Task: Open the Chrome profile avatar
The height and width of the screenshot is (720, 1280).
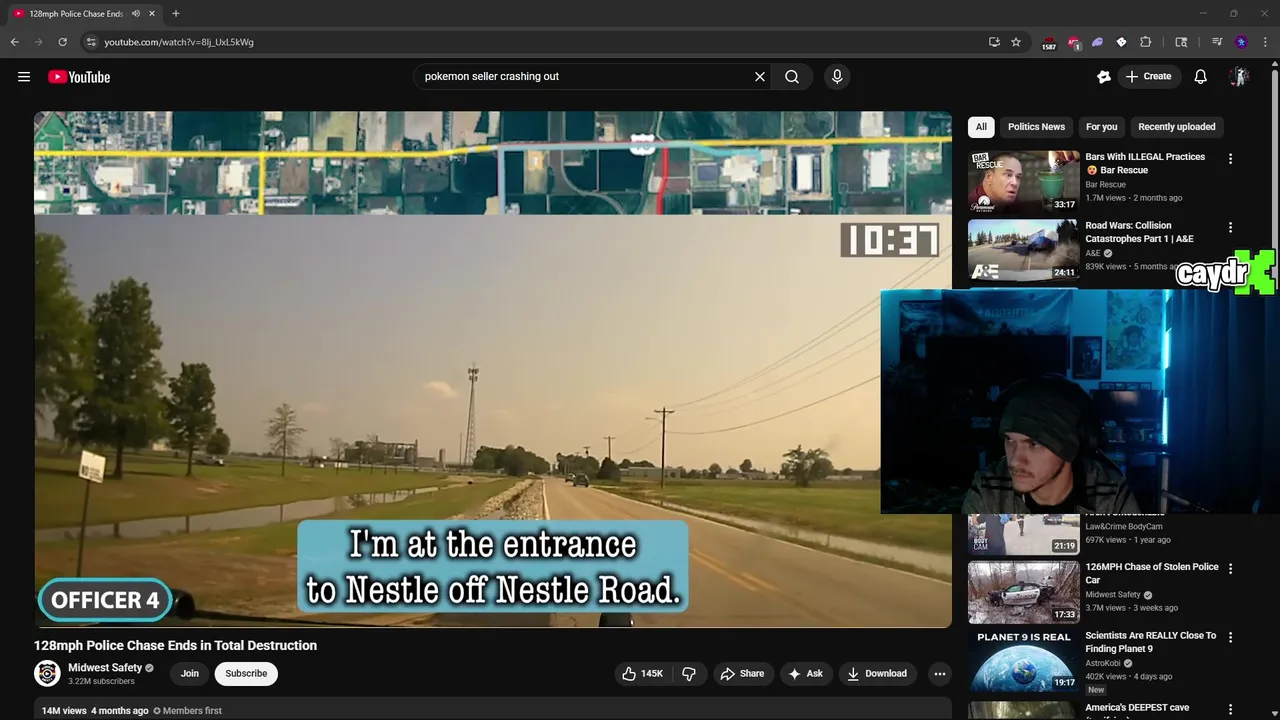Action: click(x=1241, y=42)
